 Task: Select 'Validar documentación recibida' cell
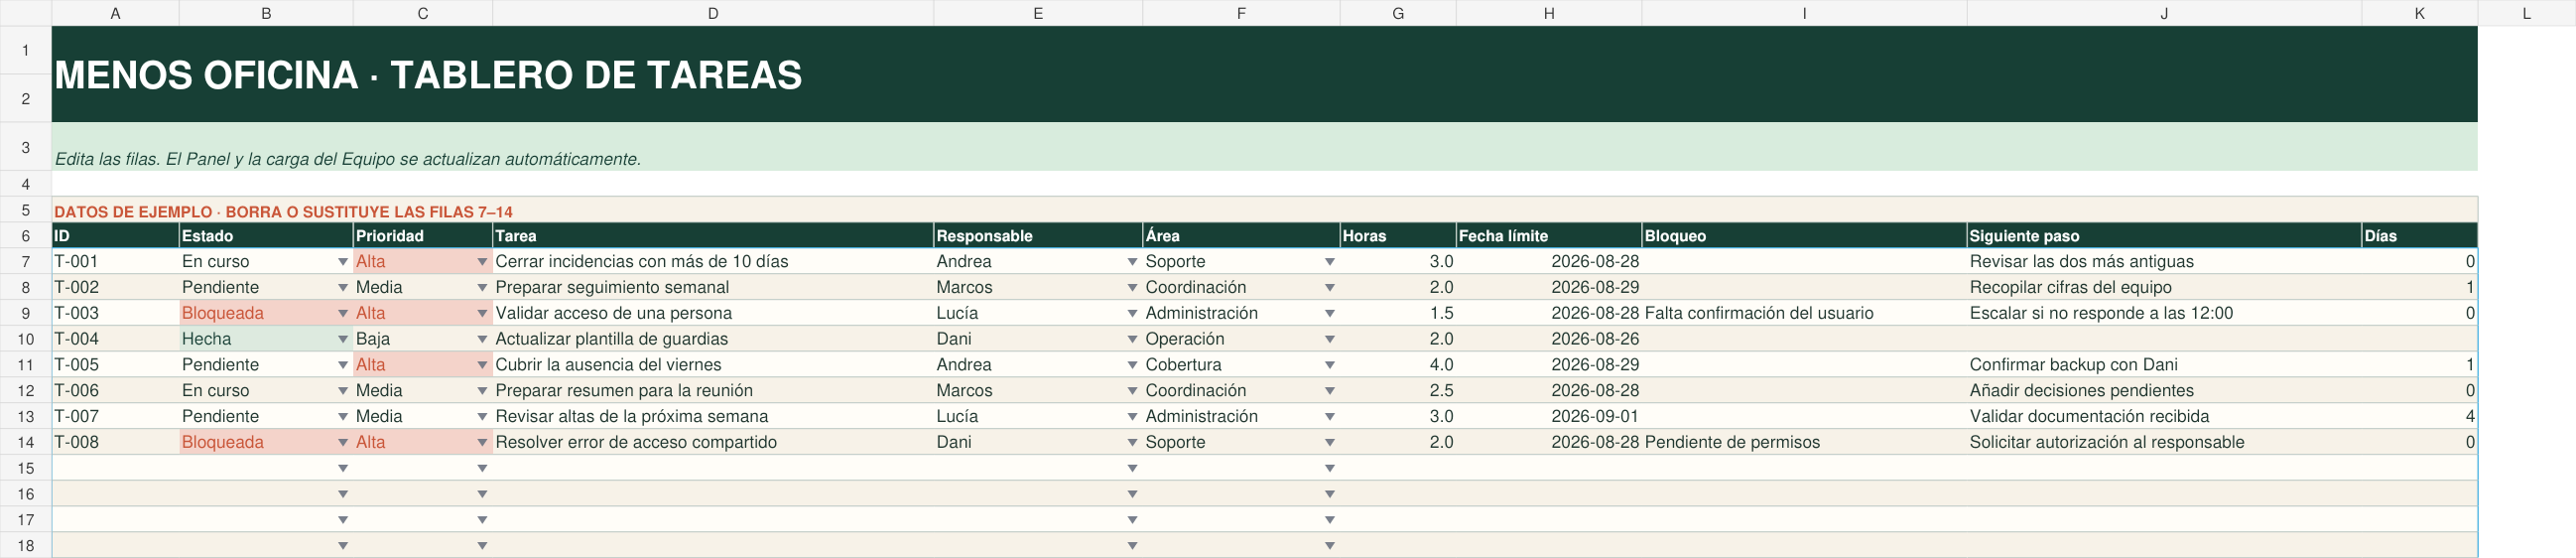click(x=2164, y=418)
